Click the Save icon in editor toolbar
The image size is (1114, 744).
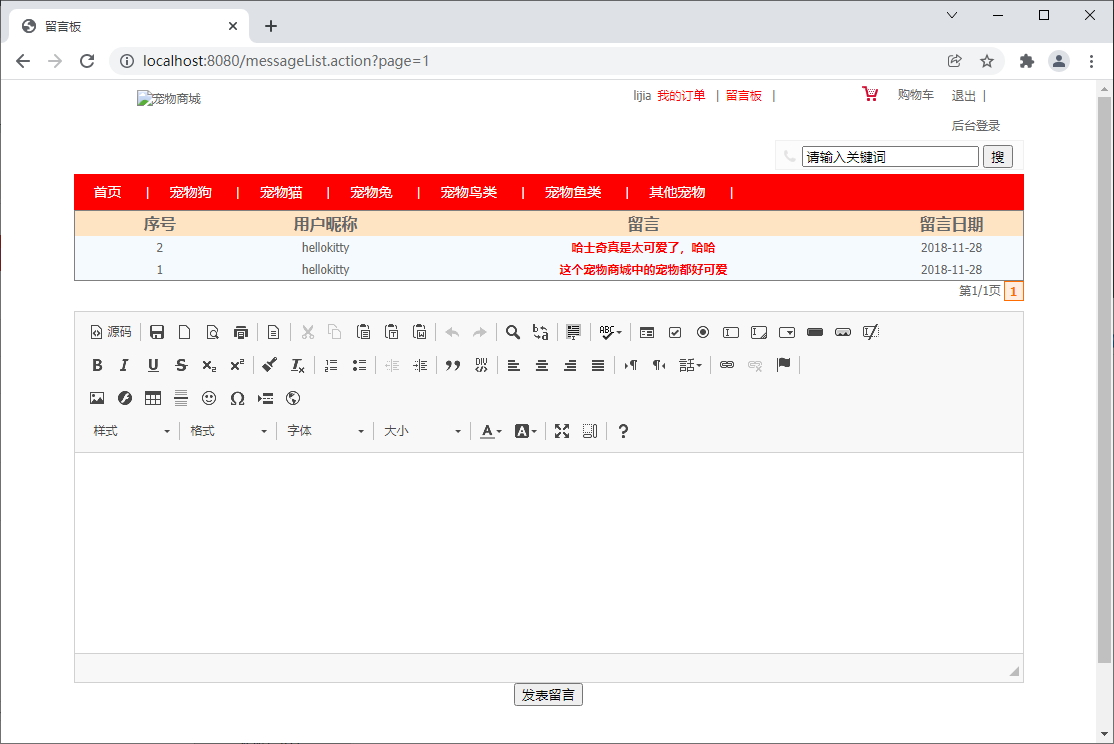157,332
